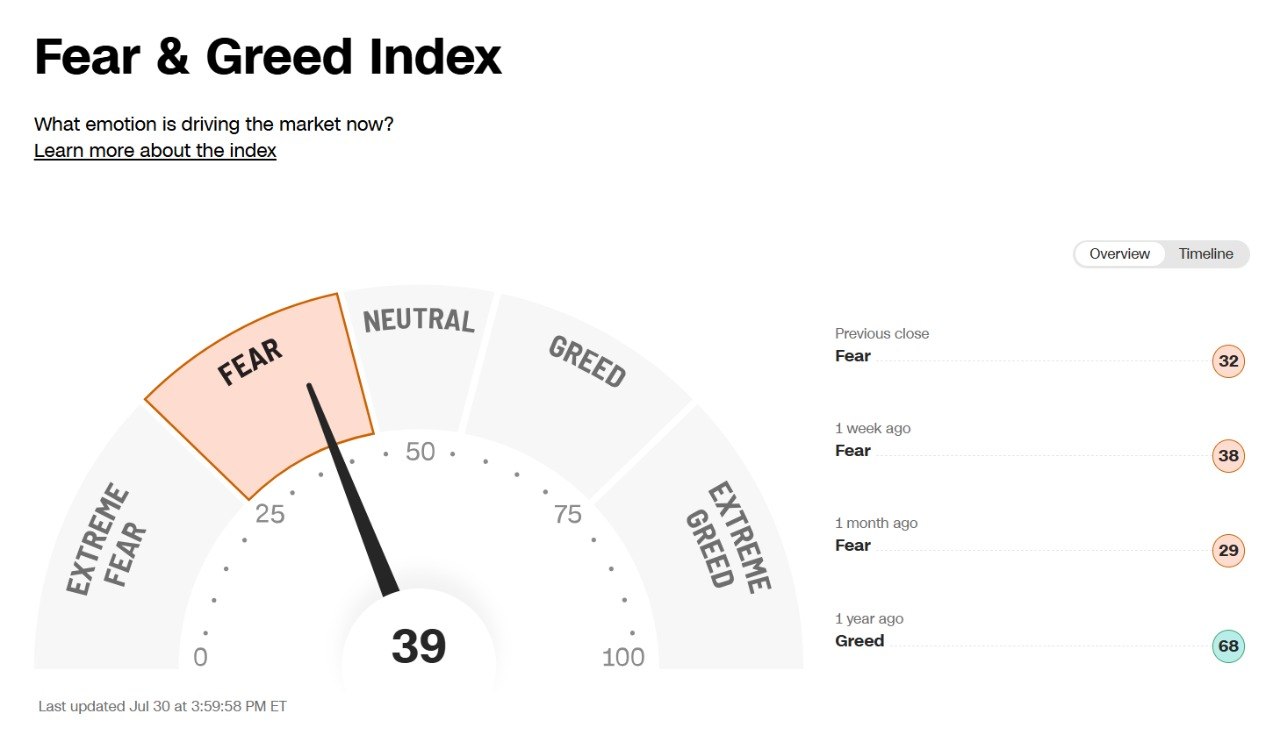Click the 1 year ago Greed label
The height and width of the screenshot is (742, 1280).
[x=860, y=641]
